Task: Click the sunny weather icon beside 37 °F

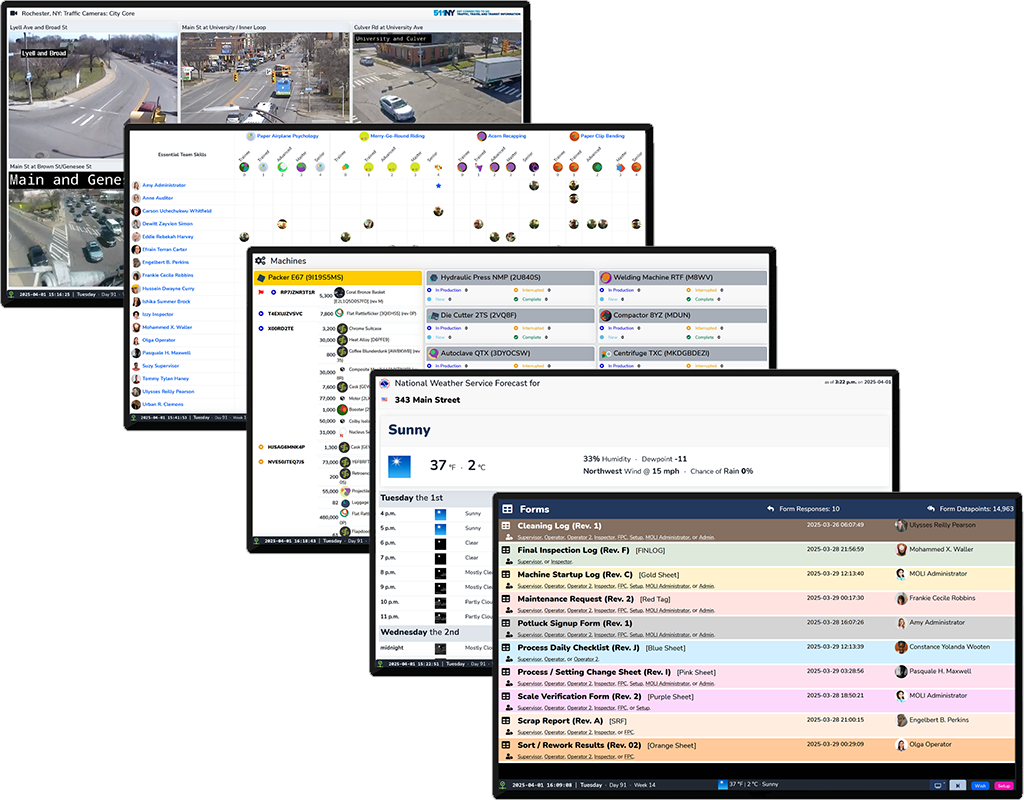Action: tap(400, 466)
